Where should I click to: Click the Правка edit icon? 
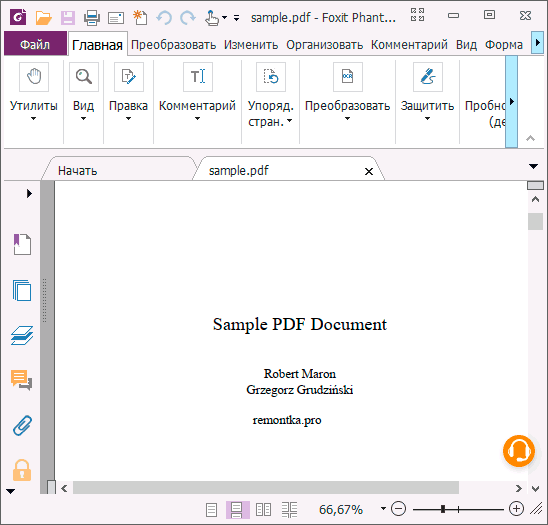tap(129, 77)
